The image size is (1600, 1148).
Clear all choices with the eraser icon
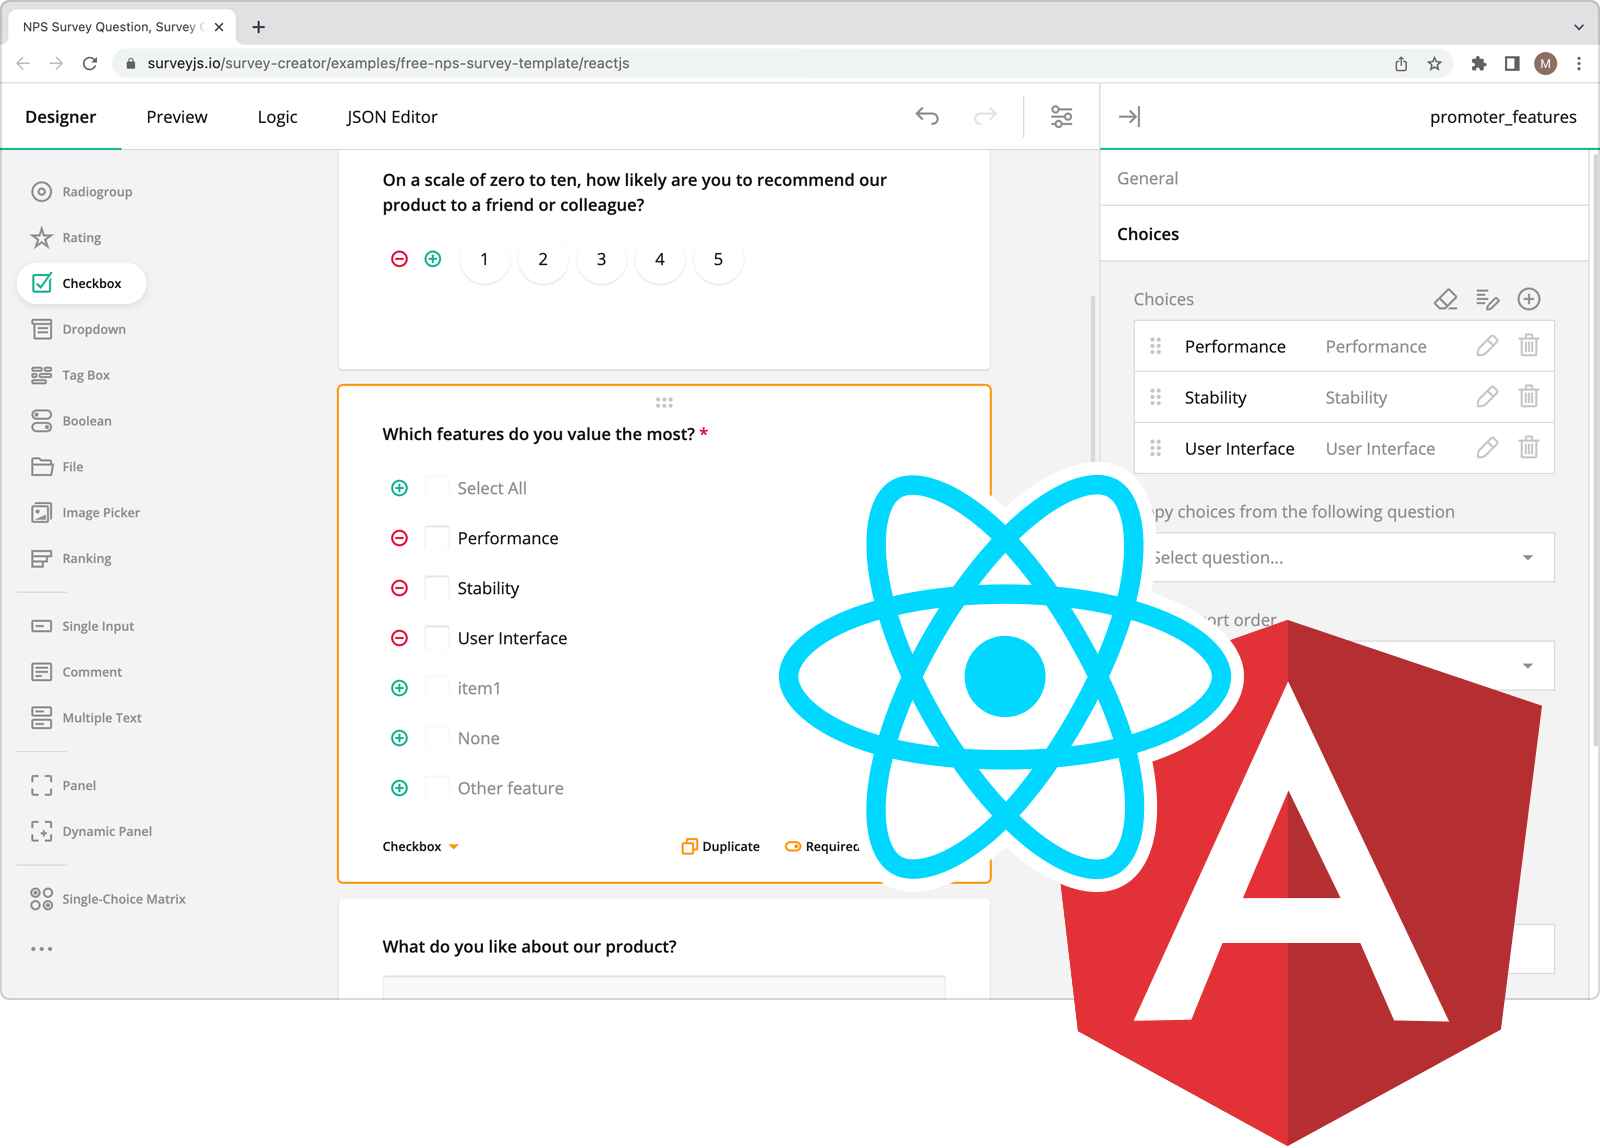[1446, 299]
